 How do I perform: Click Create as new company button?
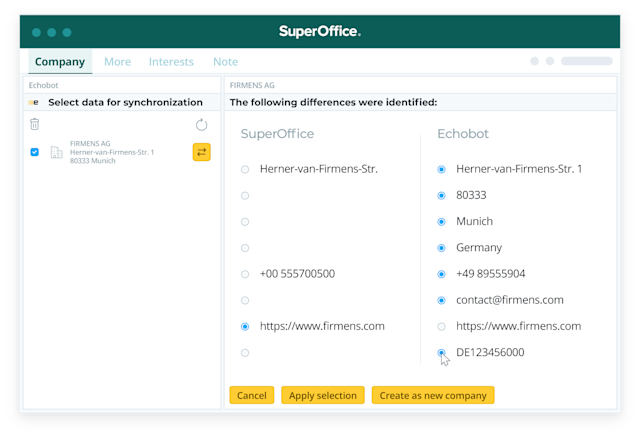point(433,395)
